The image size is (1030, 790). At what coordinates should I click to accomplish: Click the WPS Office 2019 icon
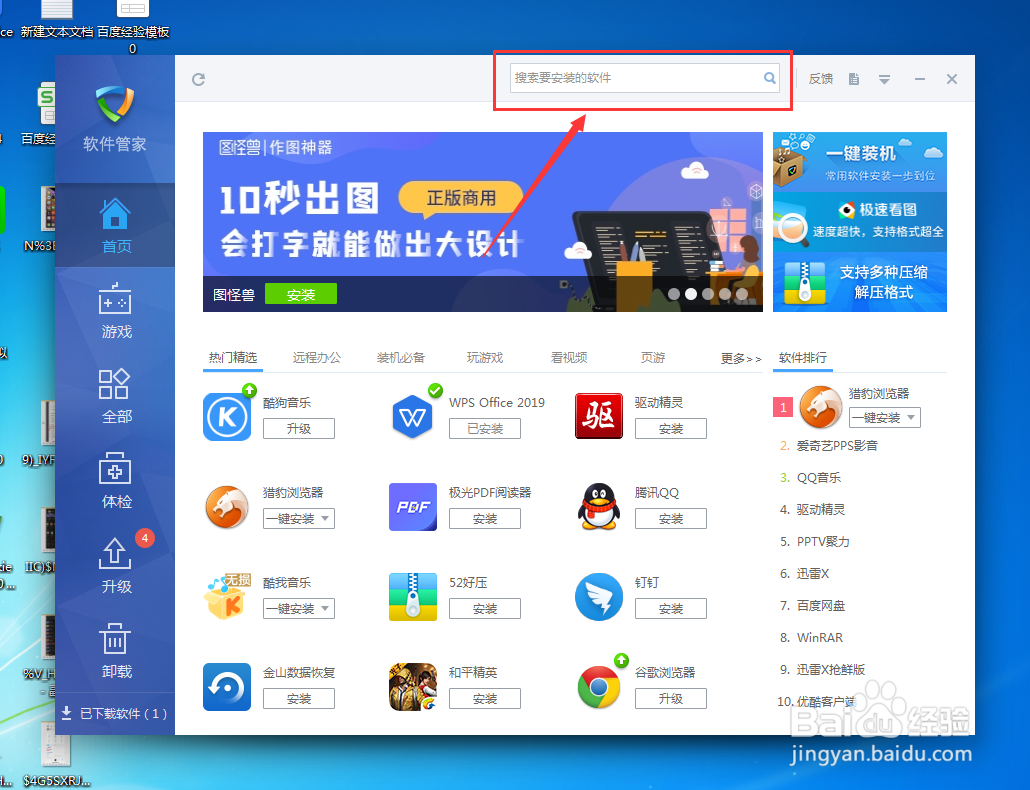click(x=413, y=416)
